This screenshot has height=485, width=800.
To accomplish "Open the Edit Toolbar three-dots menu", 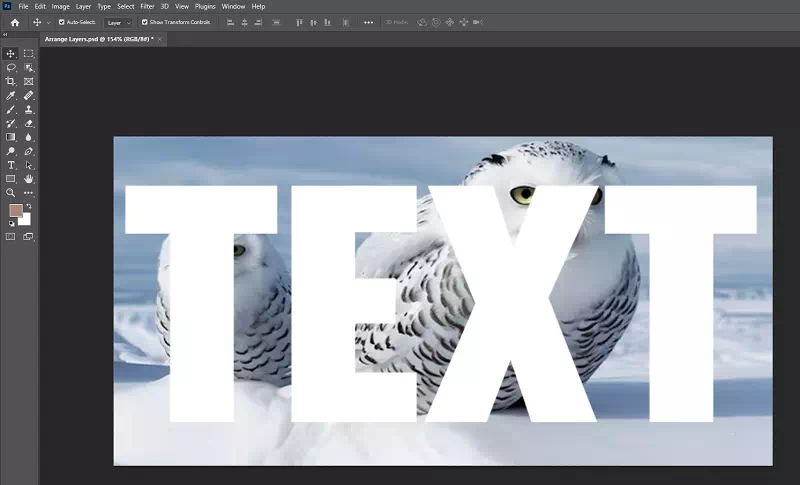I will pyautogui.click(x=29, y=193).
